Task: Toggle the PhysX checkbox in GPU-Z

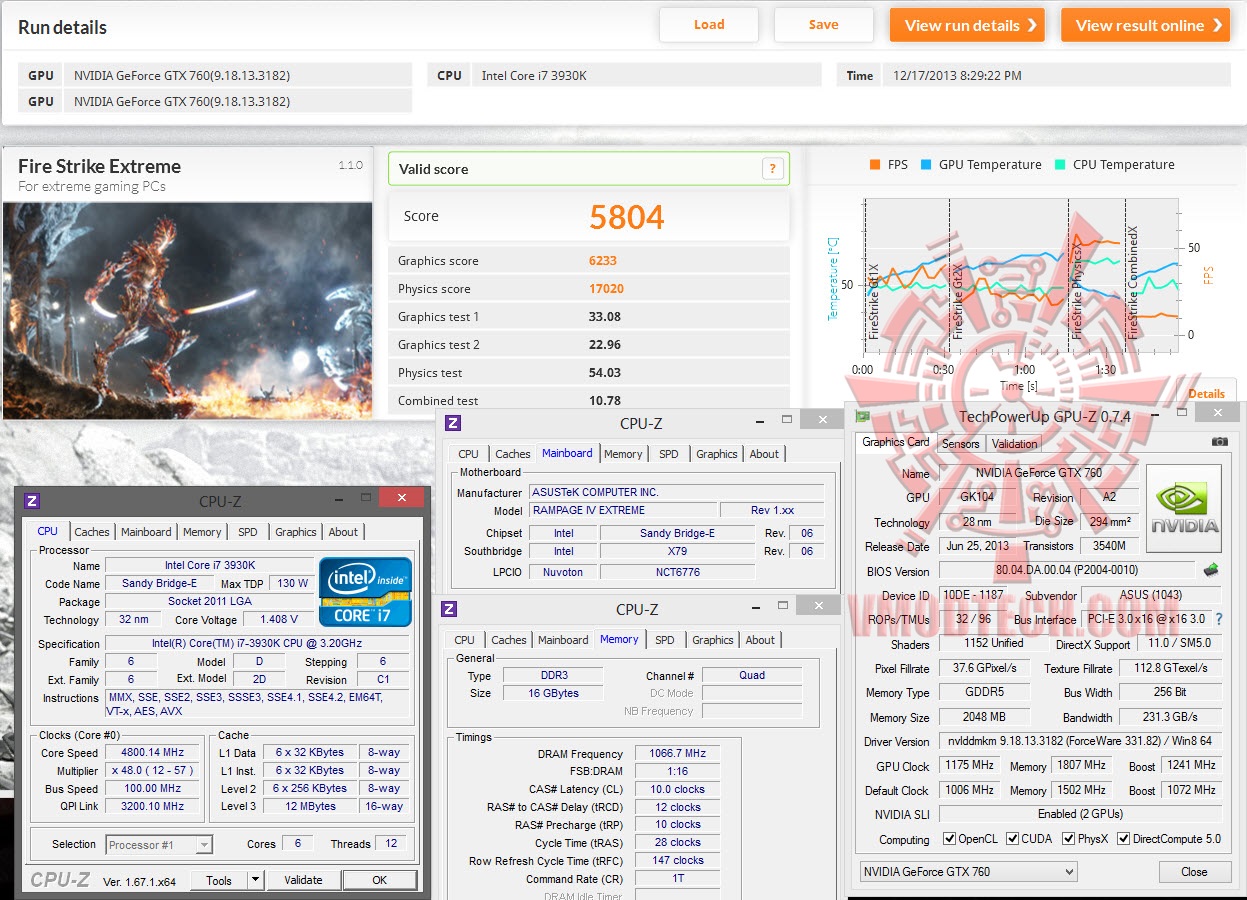Action: (x=1069, y=839)
